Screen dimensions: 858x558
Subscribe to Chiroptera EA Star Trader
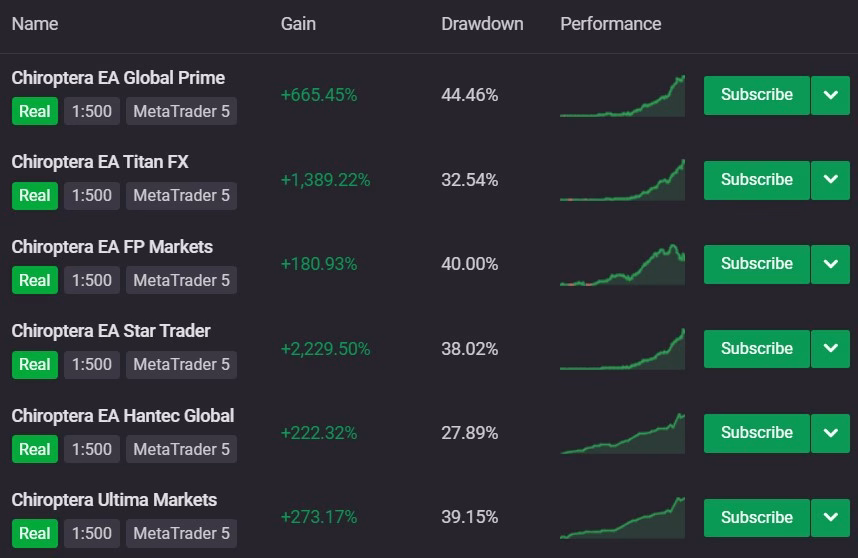pyautogui.click(x=756, y=348)
